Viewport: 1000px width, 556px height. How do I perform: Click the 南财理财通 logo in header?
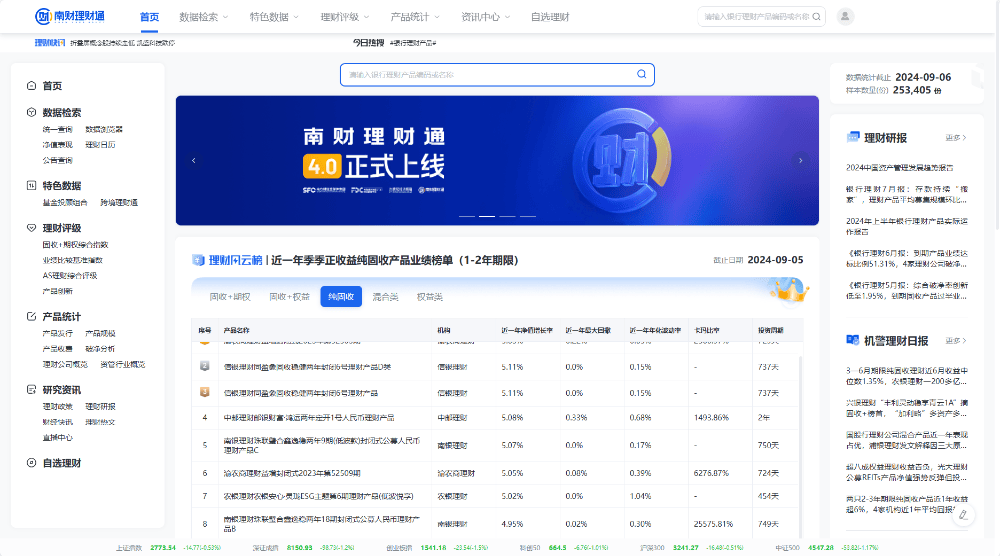pyautogui.click(x=68, y=17)
